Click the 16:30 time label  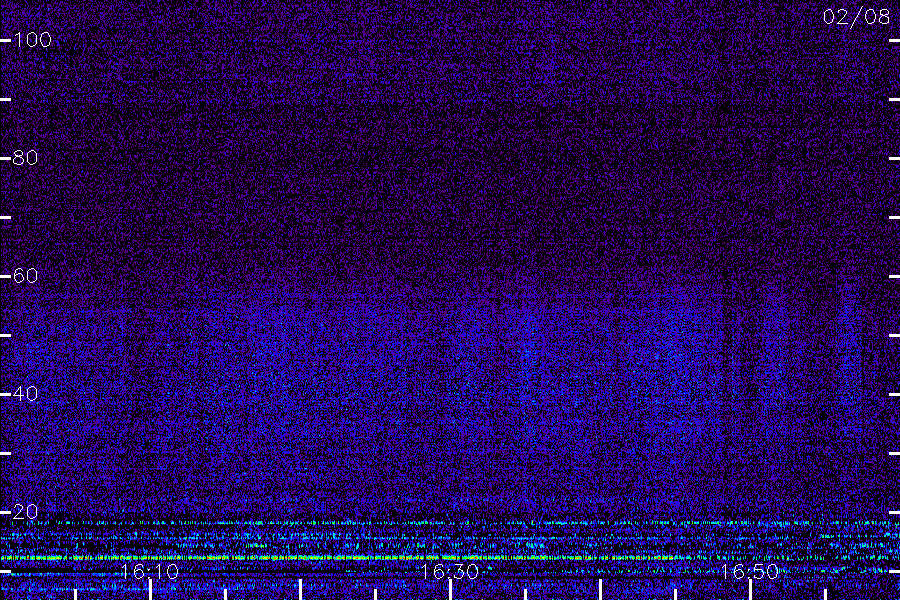(x=449, y=571)
